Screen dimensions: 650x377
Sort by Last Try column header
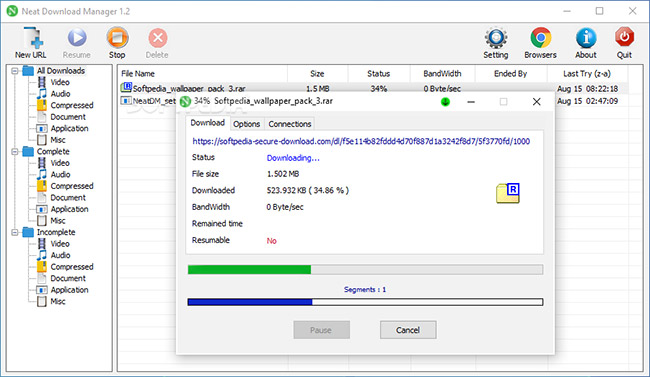pyautogui.click(x=587, y=74)
